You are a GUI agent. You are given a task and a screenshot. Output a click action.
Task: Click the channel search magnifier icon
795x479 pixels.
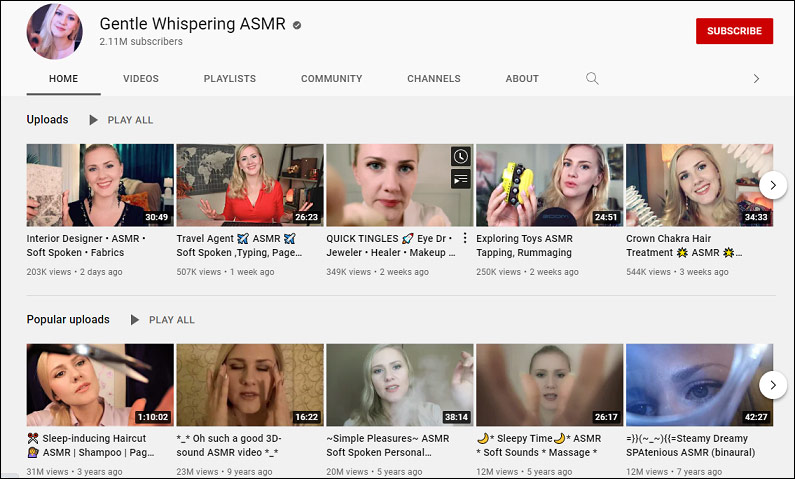(592, 79)
